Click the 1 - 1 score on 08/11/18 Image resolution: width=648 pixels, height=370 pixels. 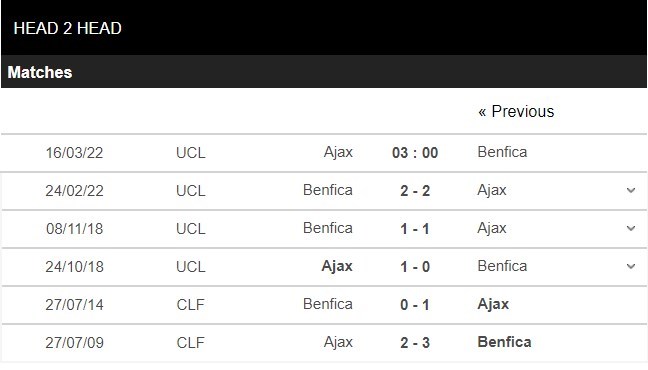click(x=415, y=229)
